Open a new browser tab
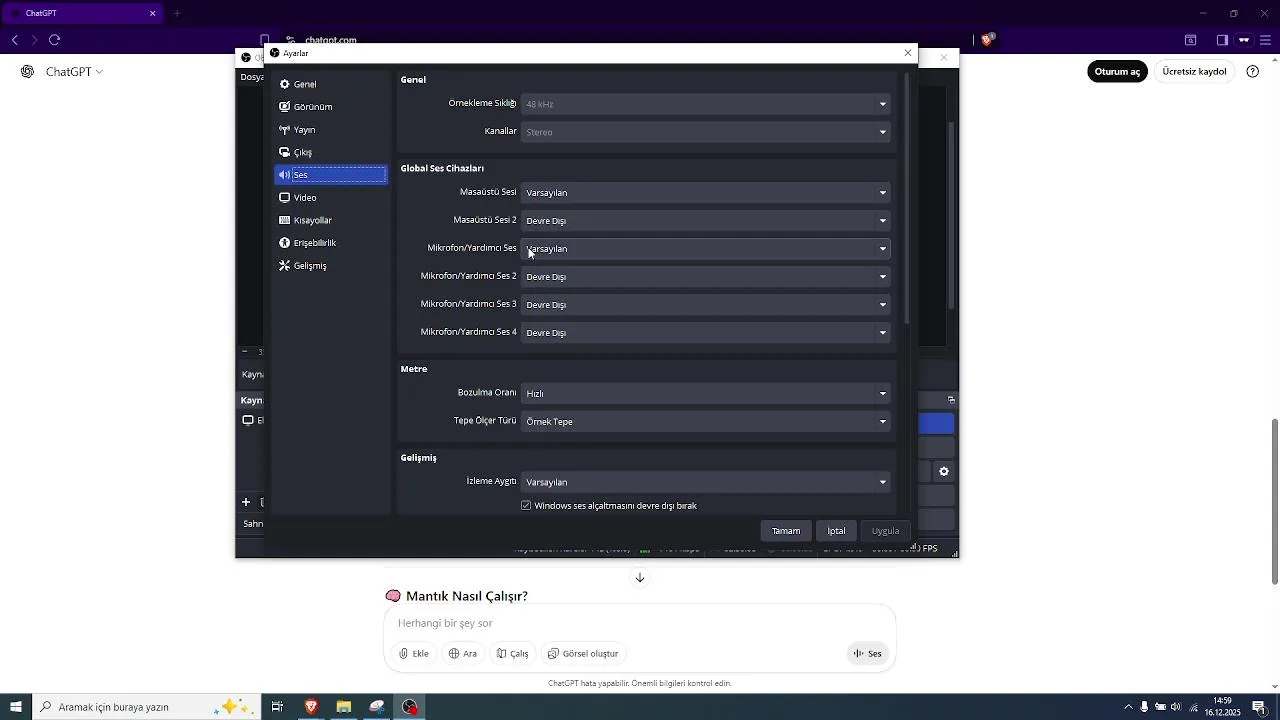Viewport: 1280px width, 720px height. pyautogui.click(x=177, y=13)
